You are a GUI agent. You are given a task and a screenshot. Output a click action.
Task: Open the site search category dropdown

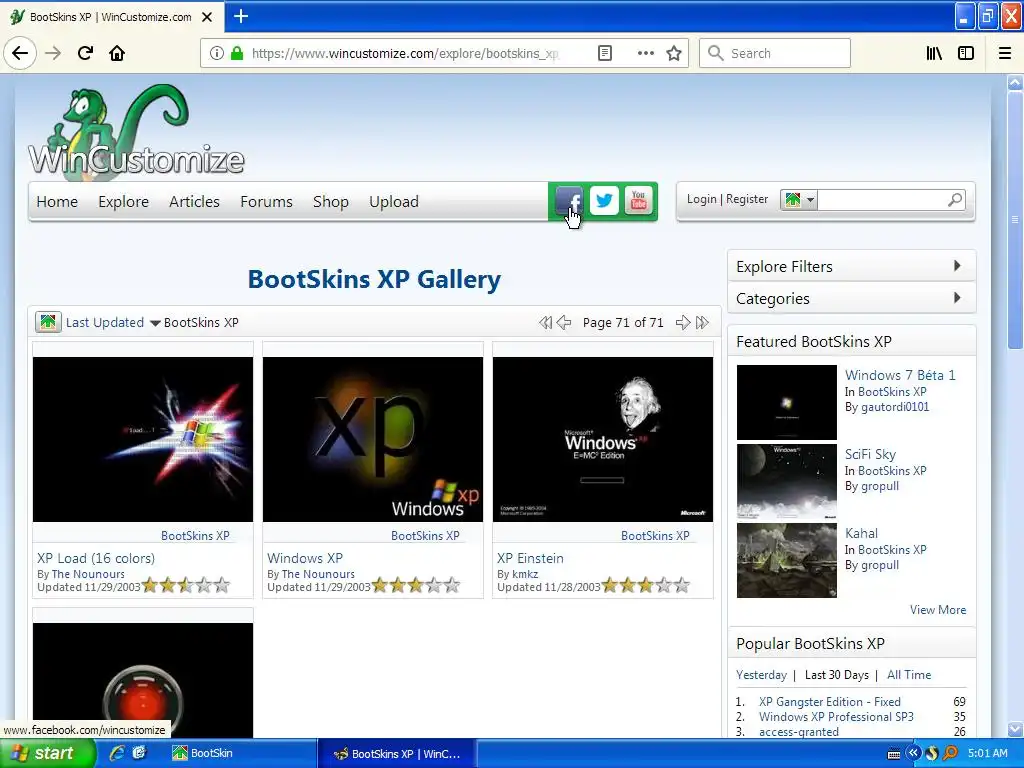[x=799, y=200]
